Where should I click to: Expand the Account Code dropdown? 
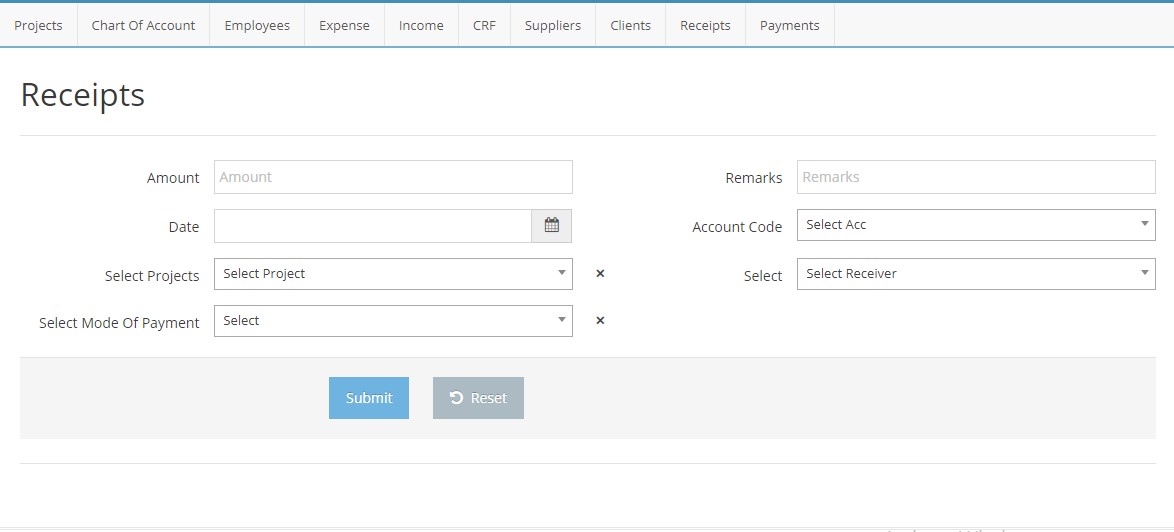[975, 225]
